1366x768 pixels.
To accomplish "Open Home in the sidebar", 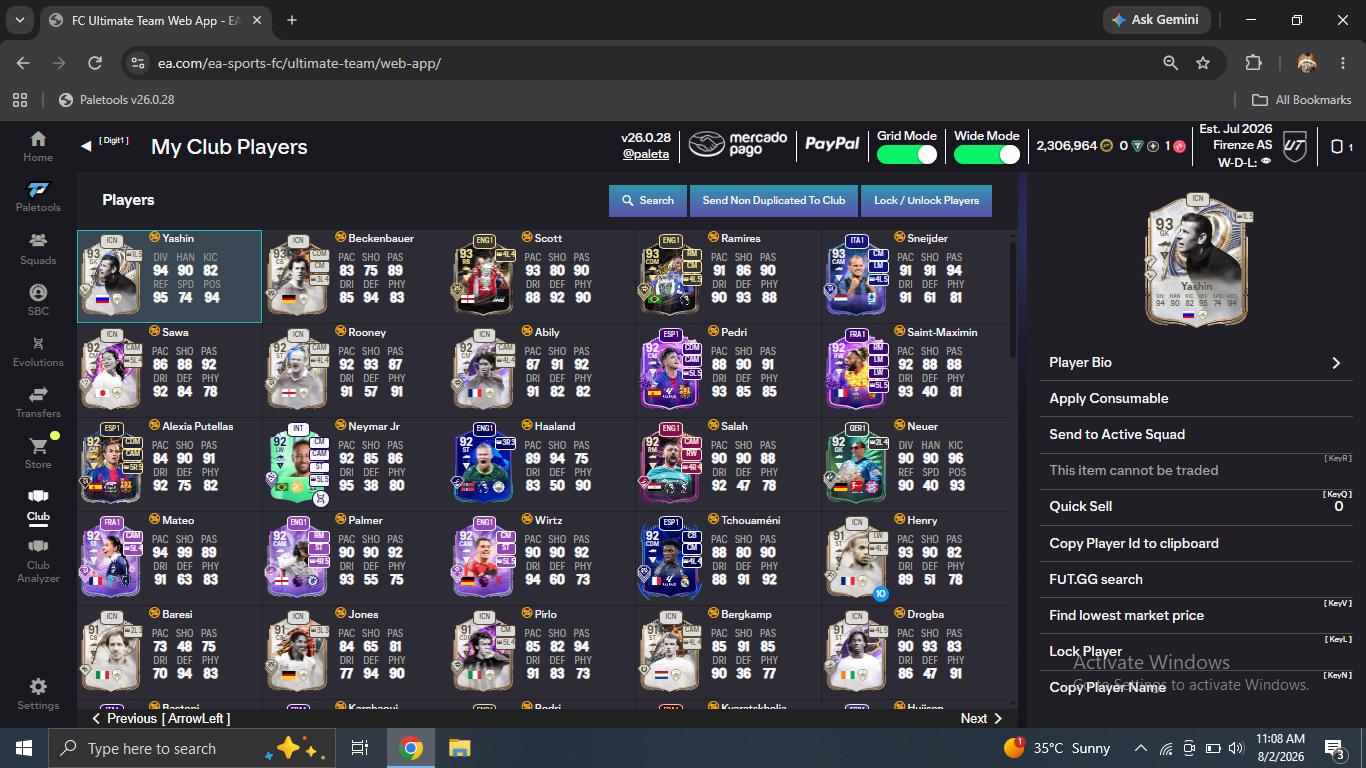I will coord(38,146).
